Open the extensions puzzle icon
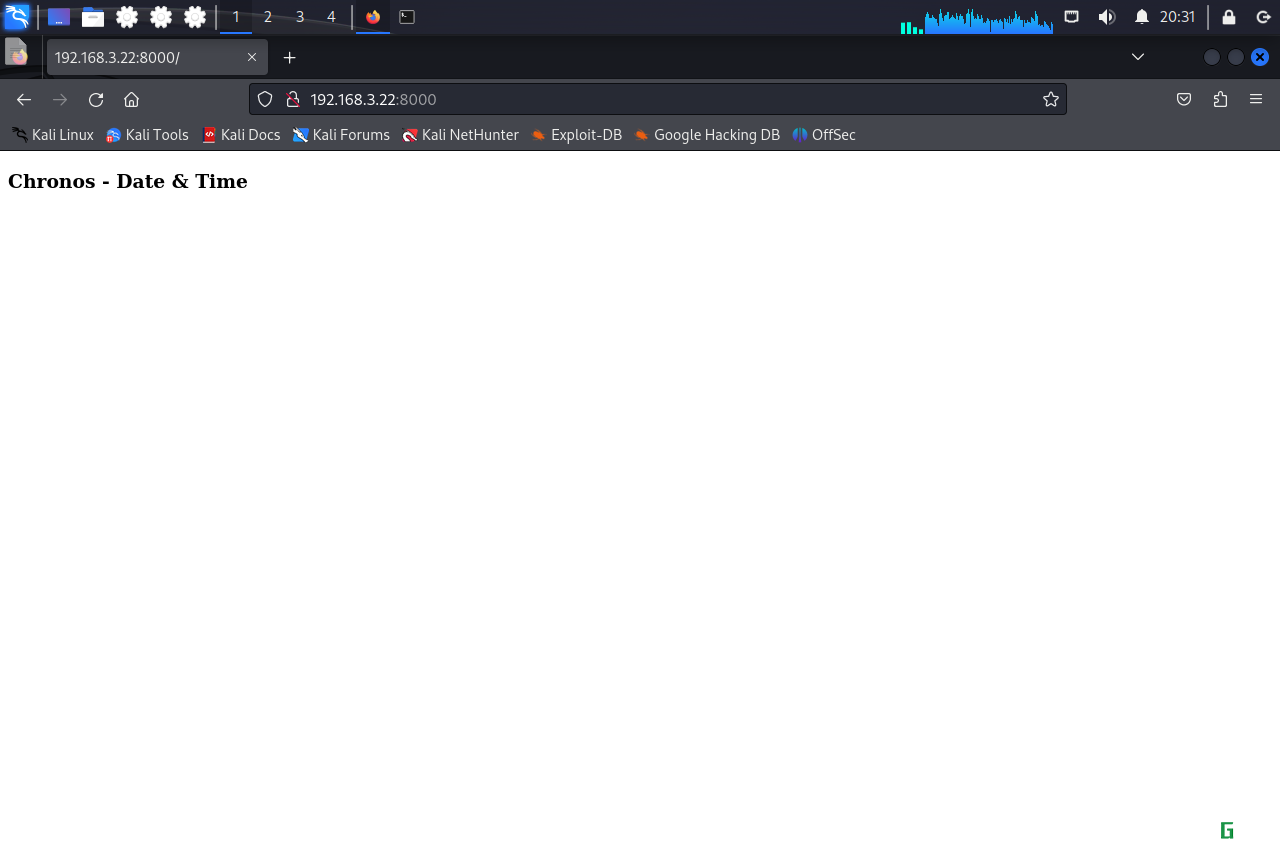 pyautogui.click(x=1220, y=99)
